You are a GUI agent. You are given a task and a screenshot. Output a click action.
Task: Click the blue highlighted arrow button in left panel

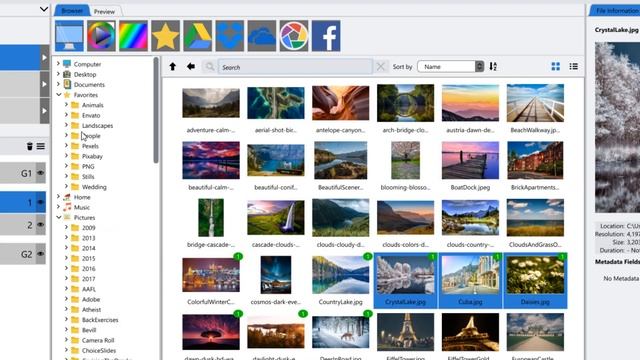(x=44, y=58)
